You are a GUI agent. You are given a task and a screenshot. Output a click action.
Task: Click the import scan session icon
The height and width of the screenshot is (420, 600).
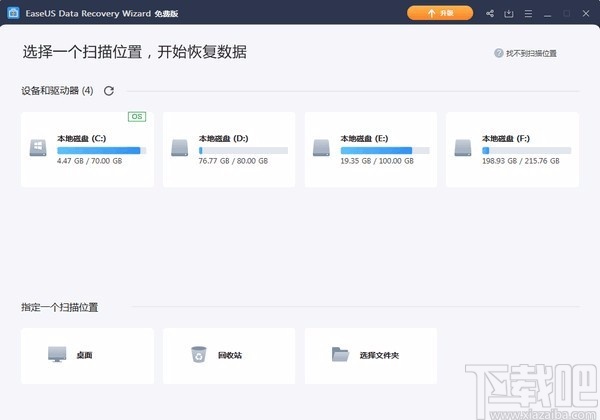tap(509, 14)
